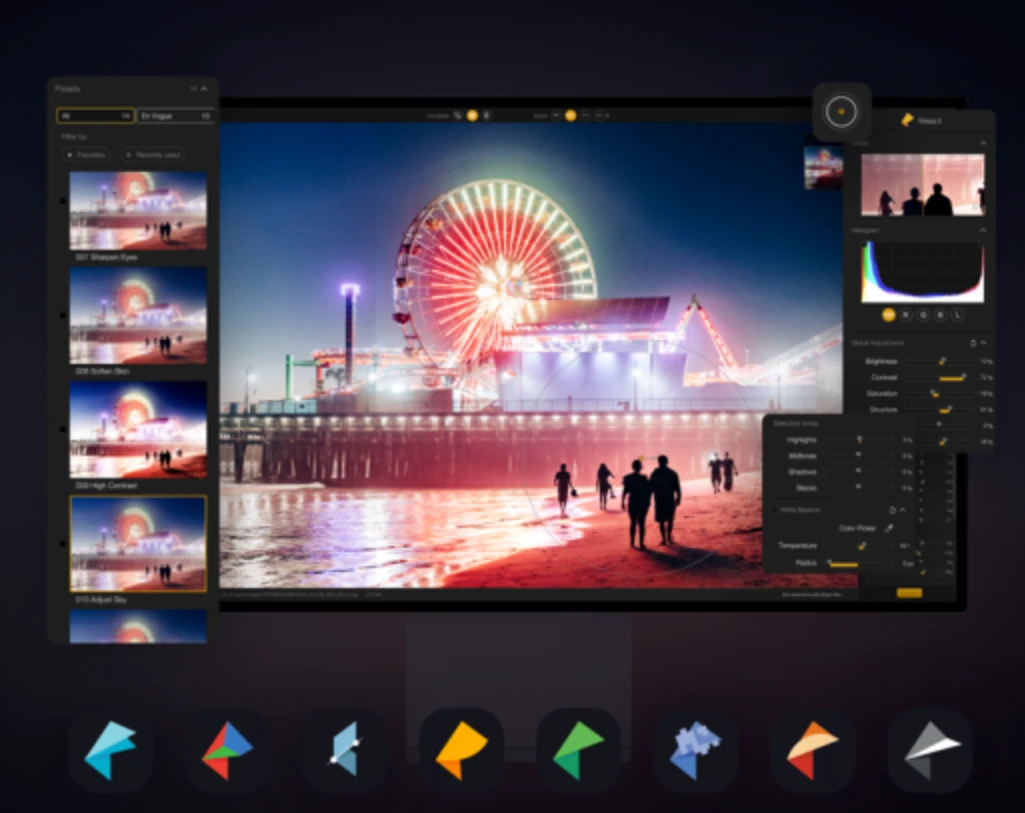Launch the blue pixelated Sharpener icon

[695, 750]
